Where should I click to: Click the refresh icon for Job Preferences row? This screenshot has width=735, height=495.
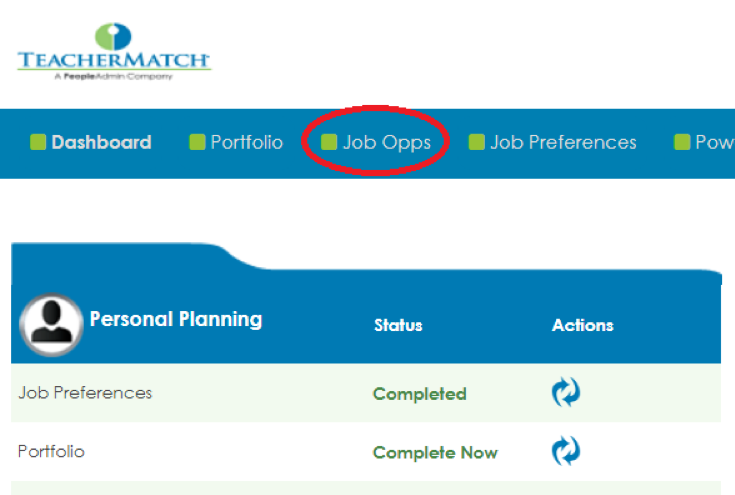[x=566, y=393]
